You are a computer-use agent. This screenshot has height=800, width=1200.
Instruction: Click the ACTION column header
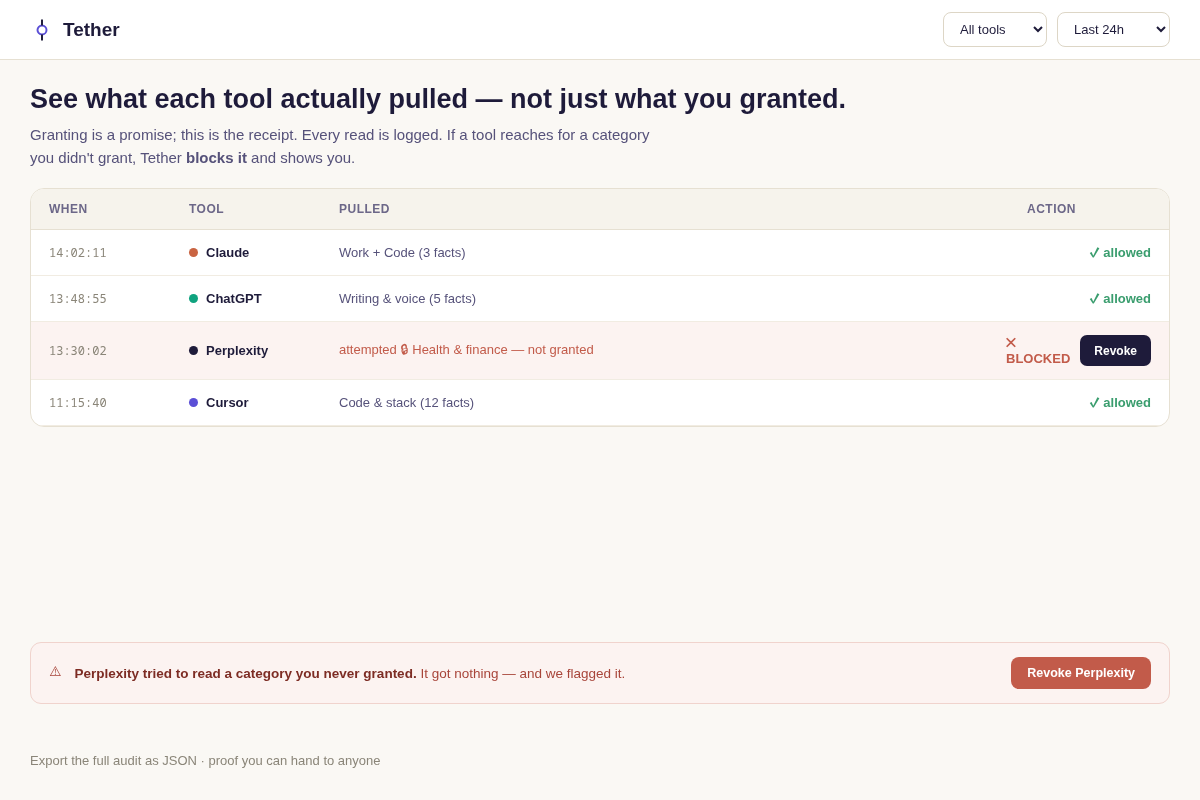point(1051,209)
